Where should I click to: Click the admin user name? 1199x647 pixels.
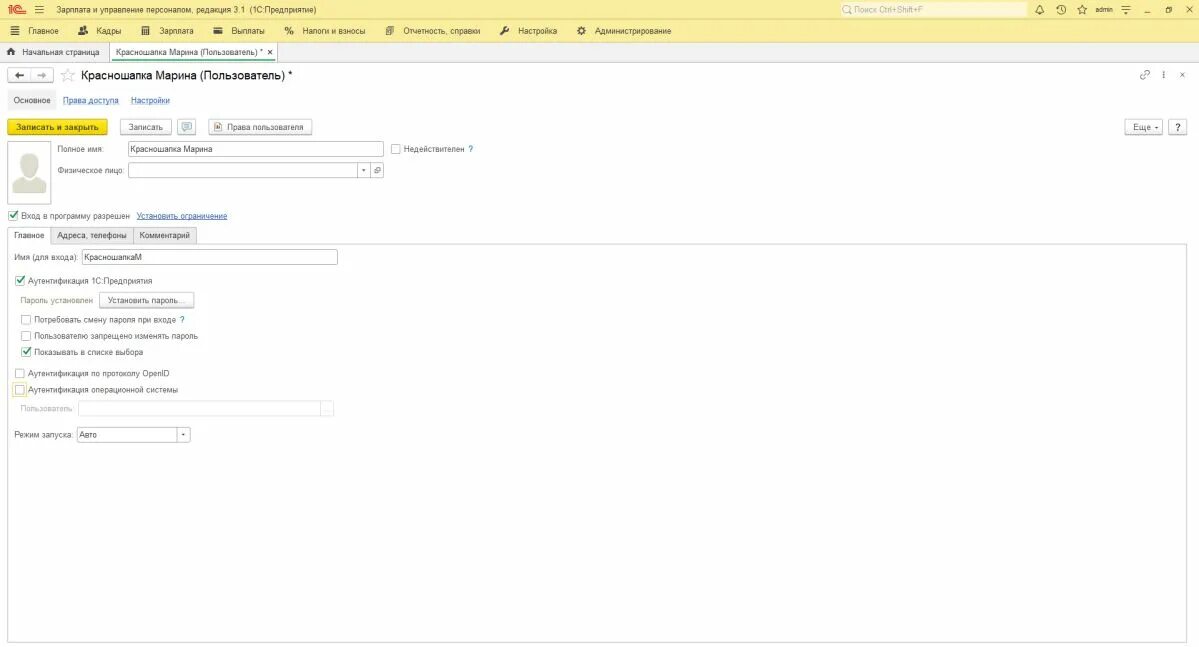(x=1103, y=10)
